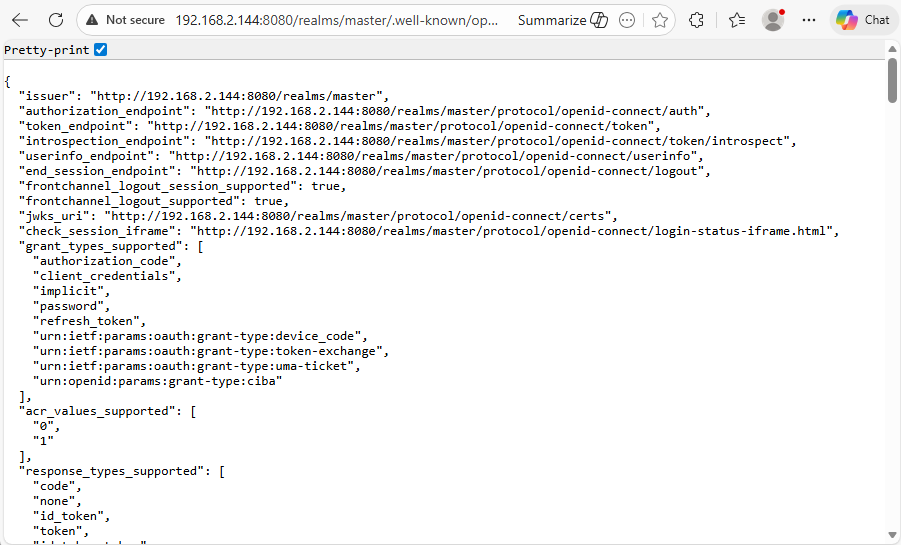Open the circled three-dots address bar icon
Image resolution: width=901 pixels, height=545 pixels.
627,20
